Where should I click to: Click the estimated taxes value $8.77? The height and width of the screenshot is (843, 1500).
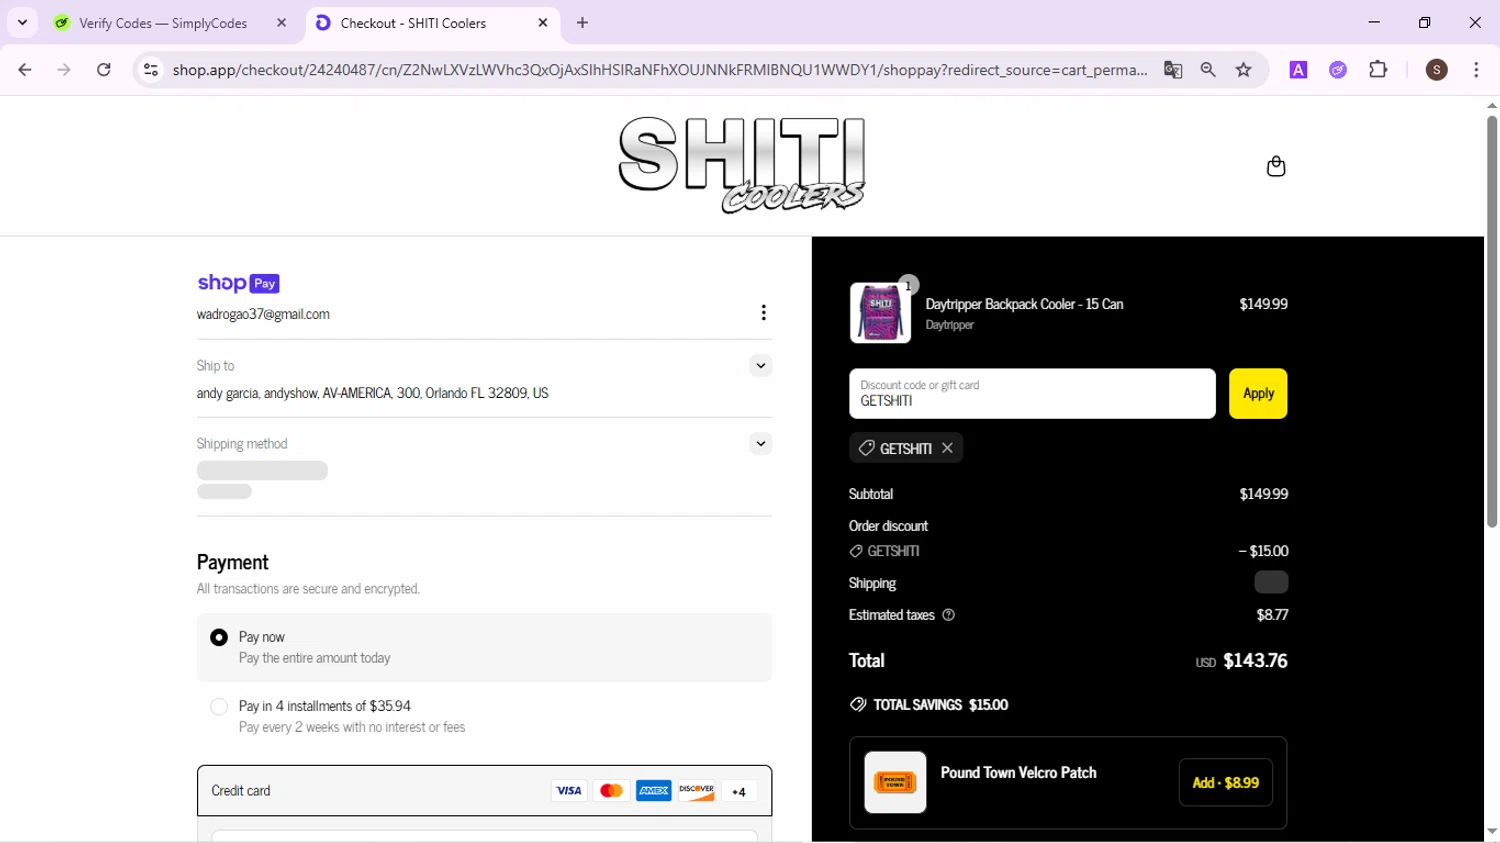click(1272, 615)
